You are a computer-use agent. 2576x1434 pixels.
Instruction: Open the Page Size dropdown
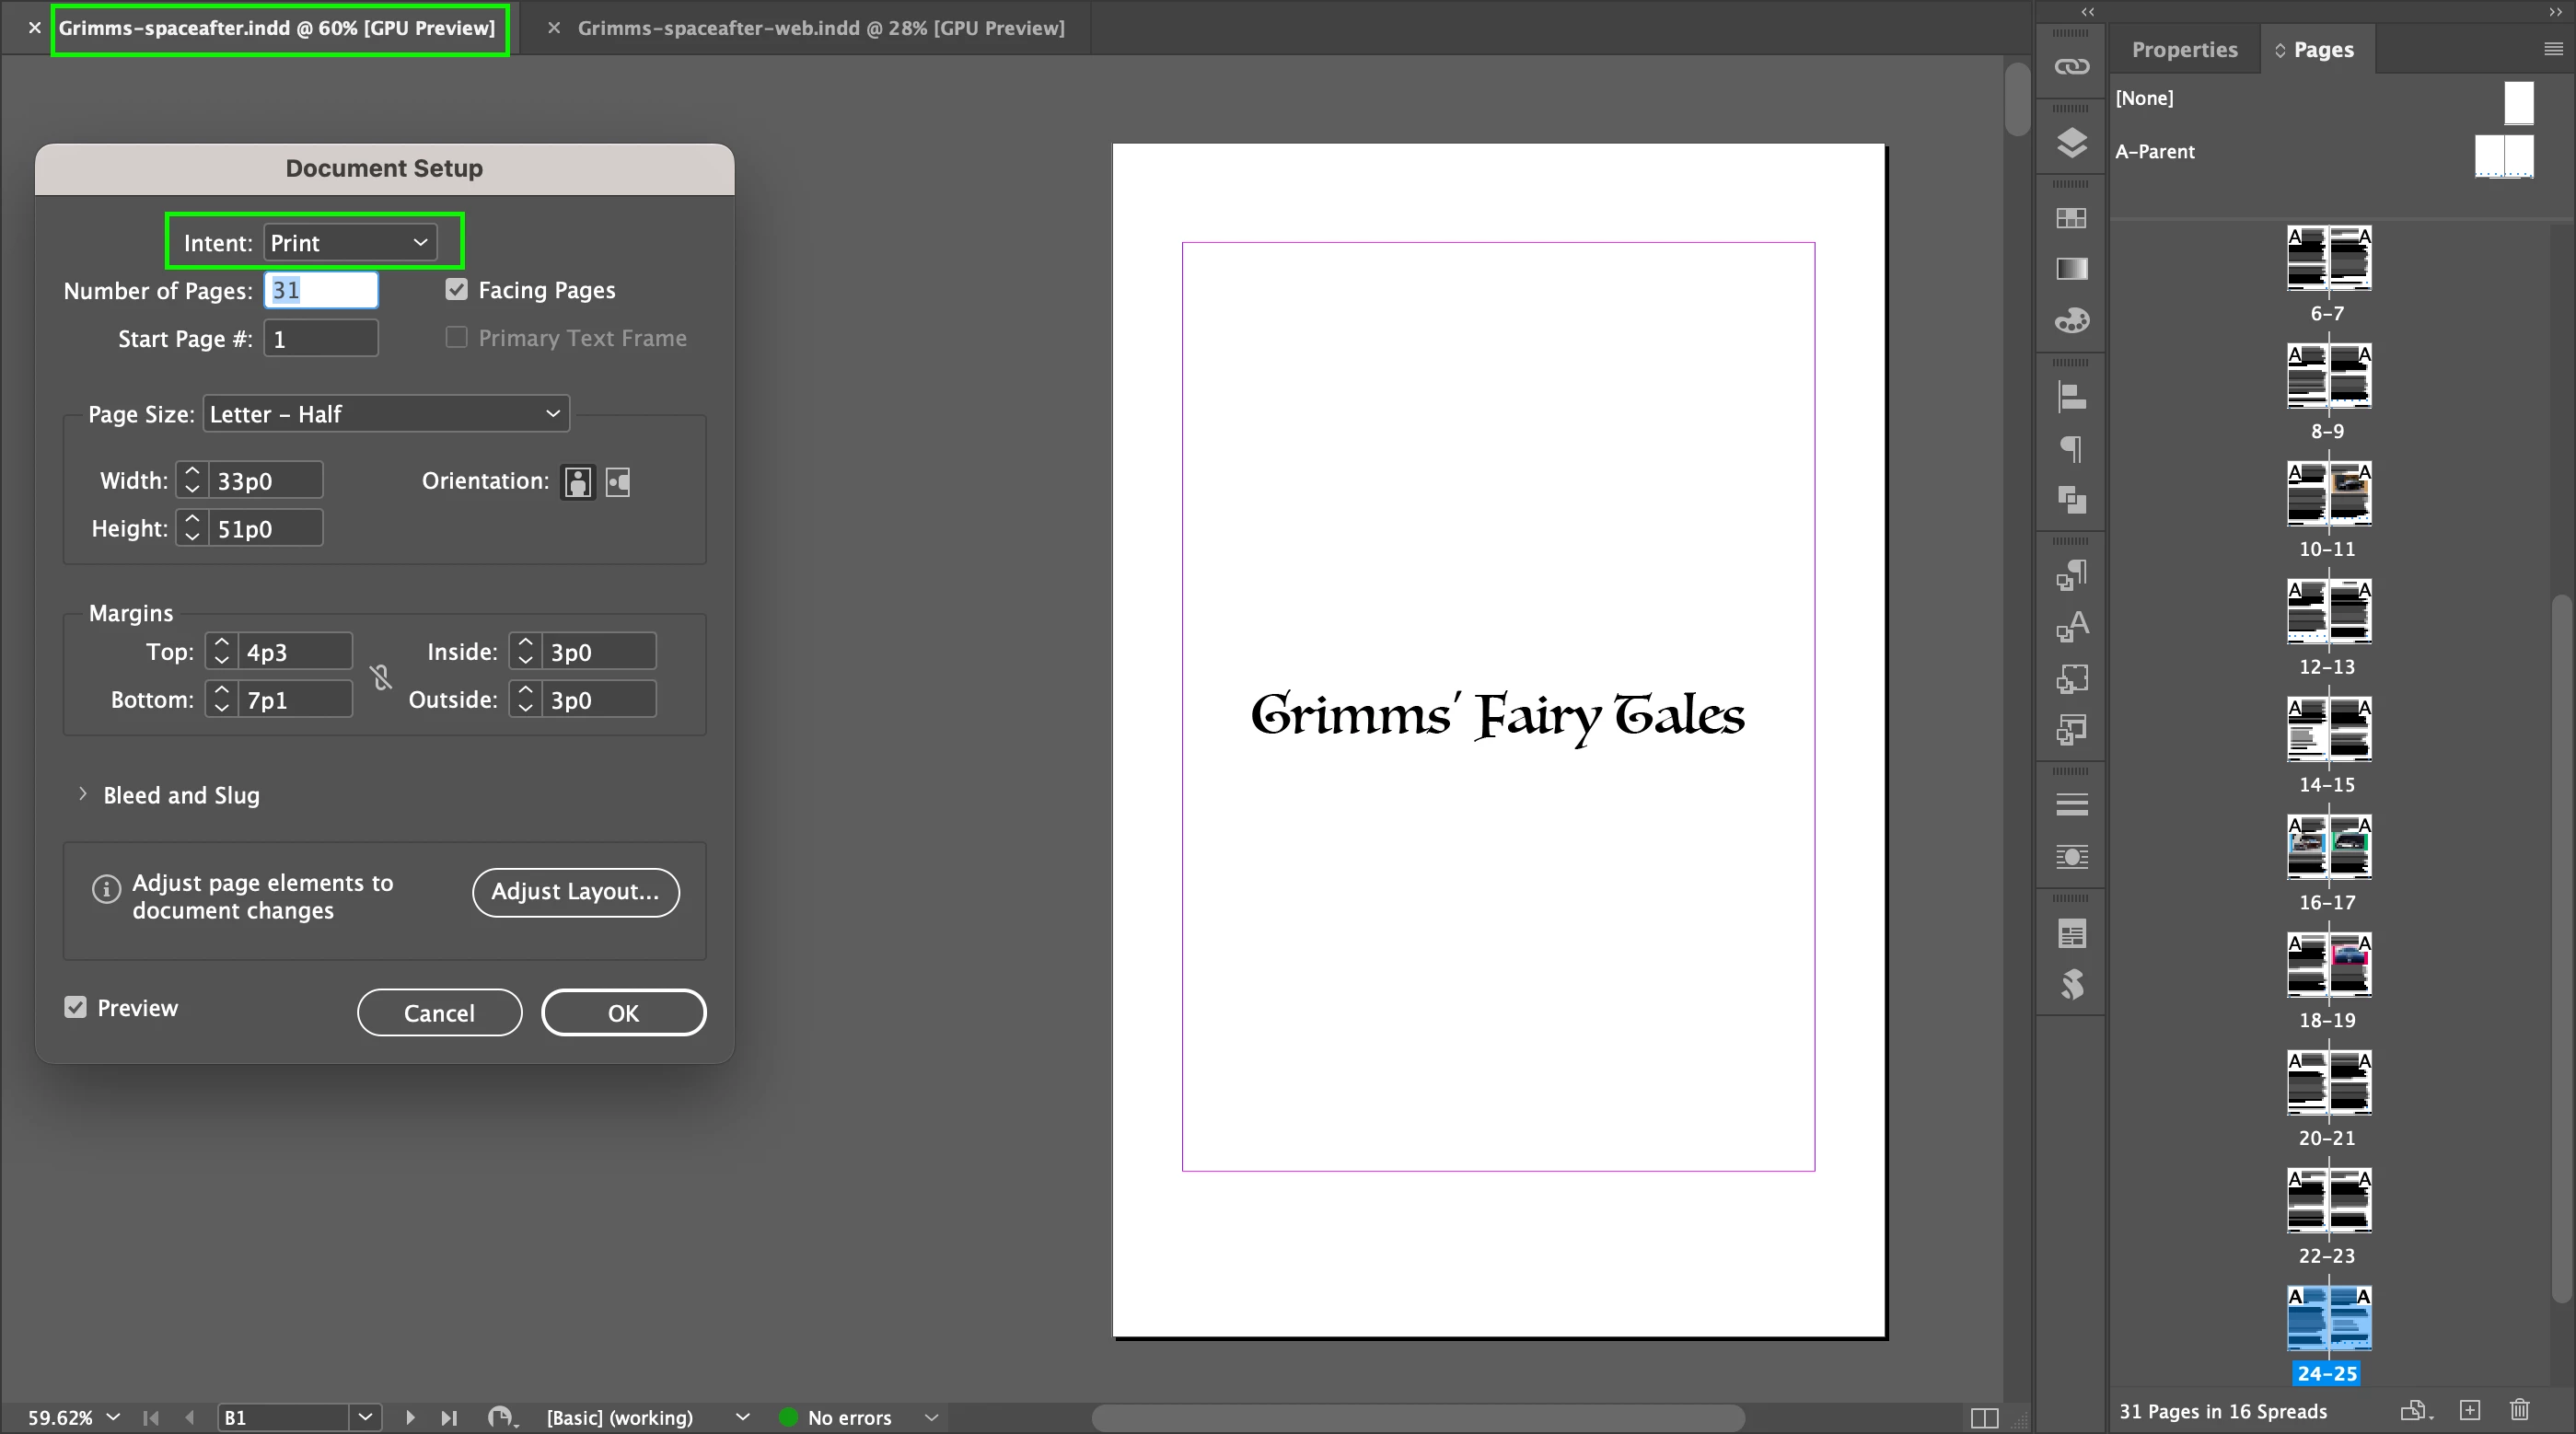(x=386, y=414)
